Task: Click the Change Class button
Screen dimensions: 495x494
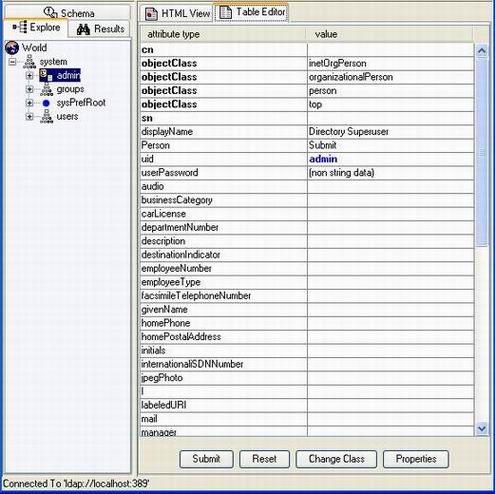Action: 336,459
